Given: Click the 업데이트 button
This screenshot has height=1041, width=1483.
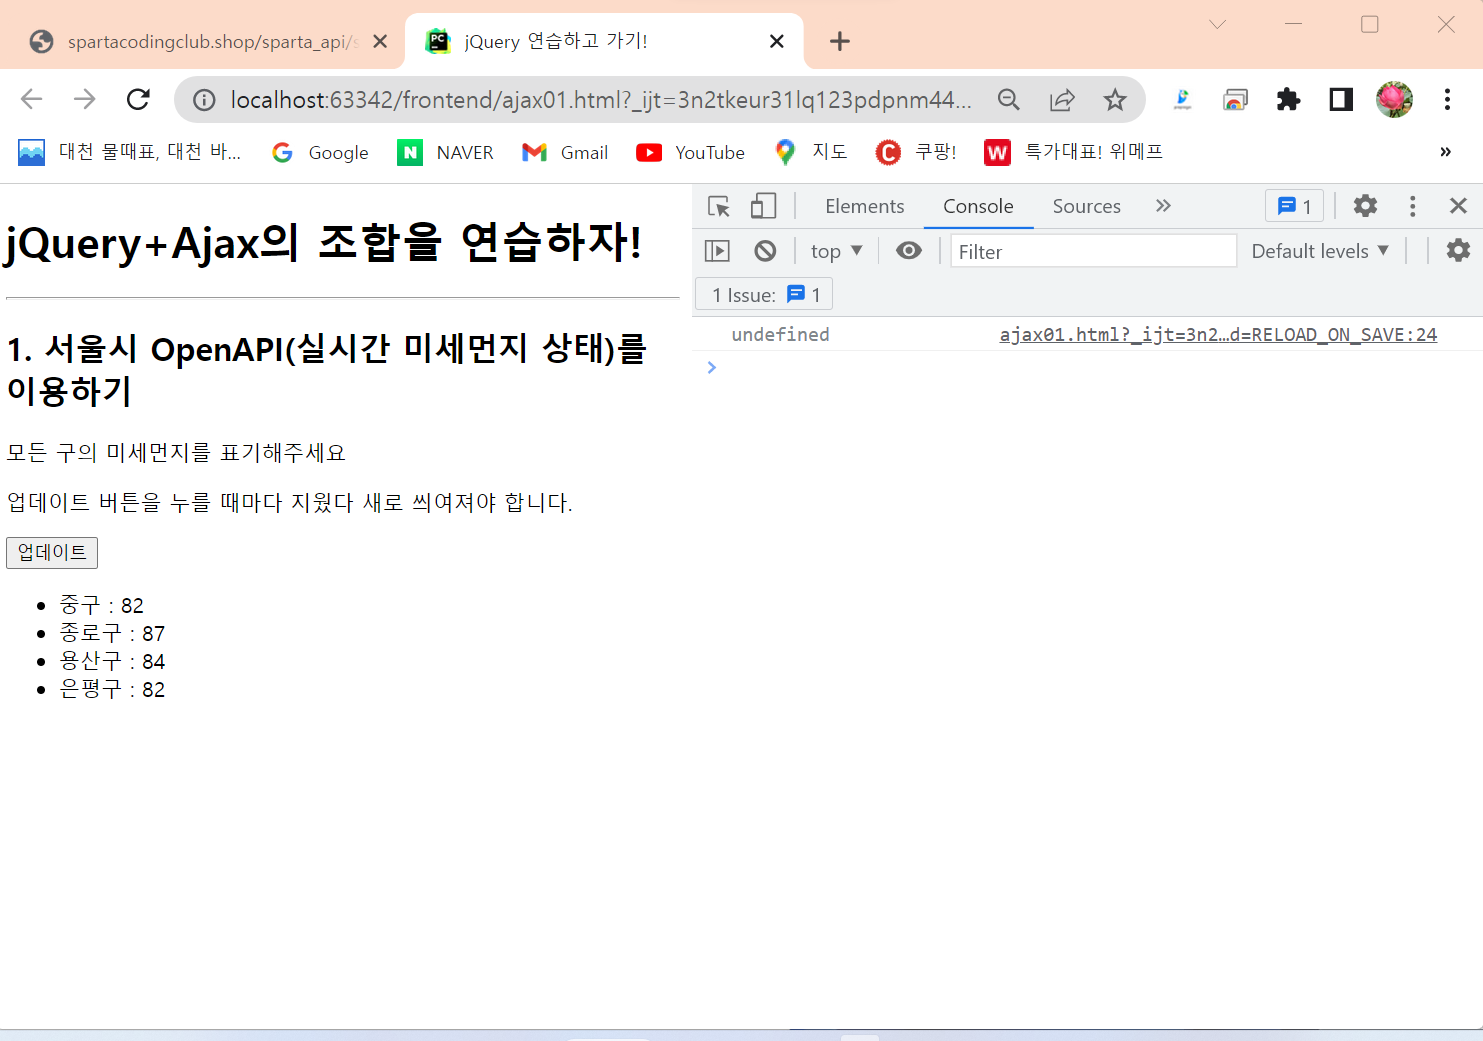Looking at the screenshot, I should coord(52,552).
